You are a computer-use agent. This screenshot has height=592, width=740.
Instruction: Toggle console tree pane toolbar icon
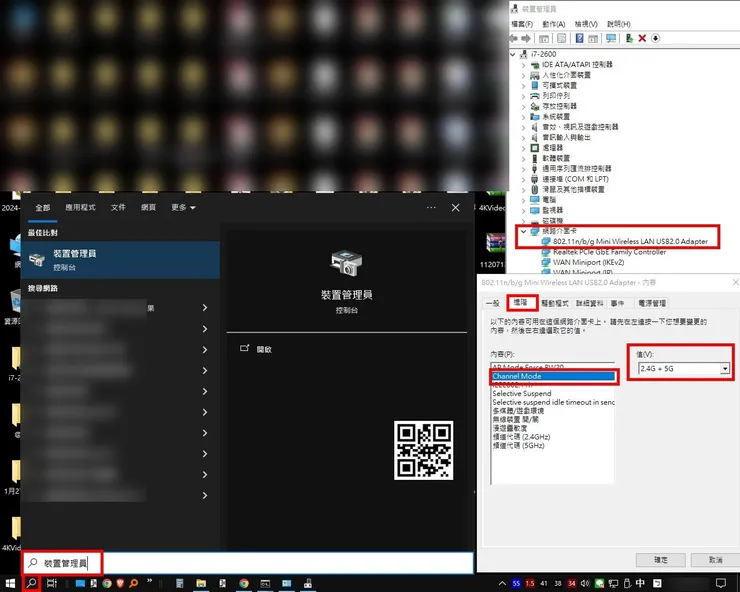tap(544, 38)
